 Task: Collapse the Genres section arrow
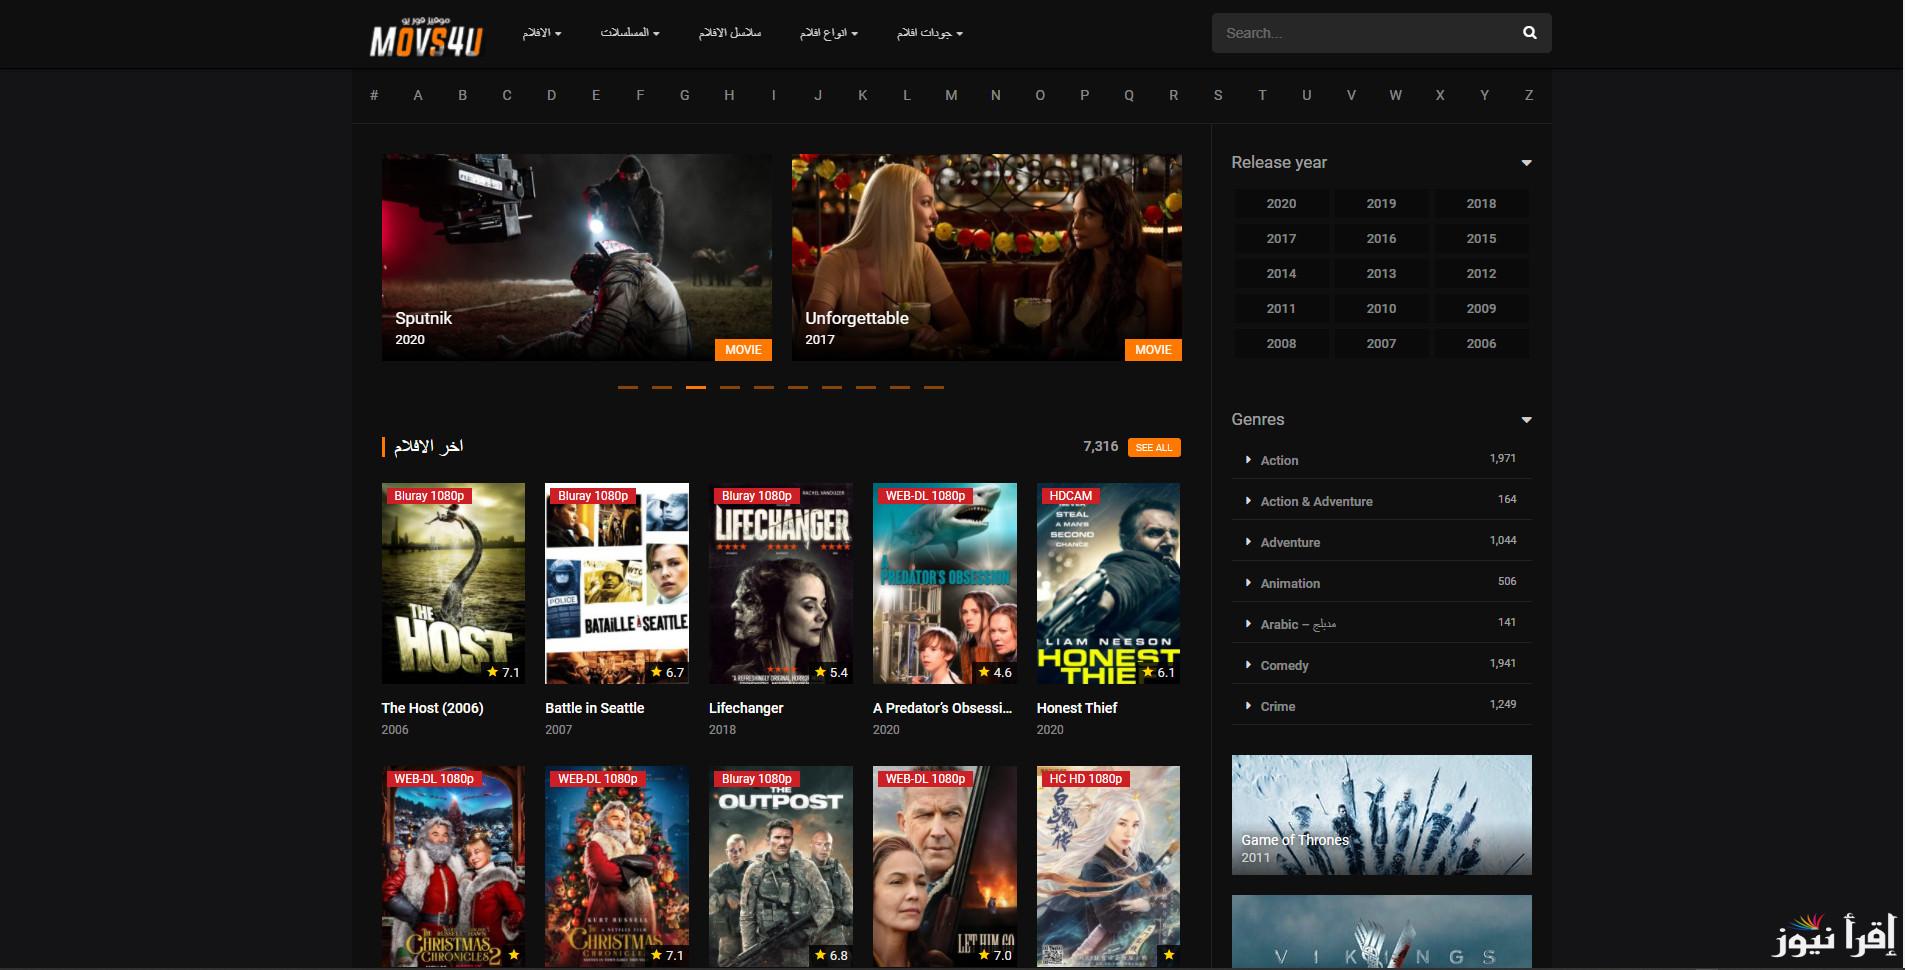(1526, 420)
